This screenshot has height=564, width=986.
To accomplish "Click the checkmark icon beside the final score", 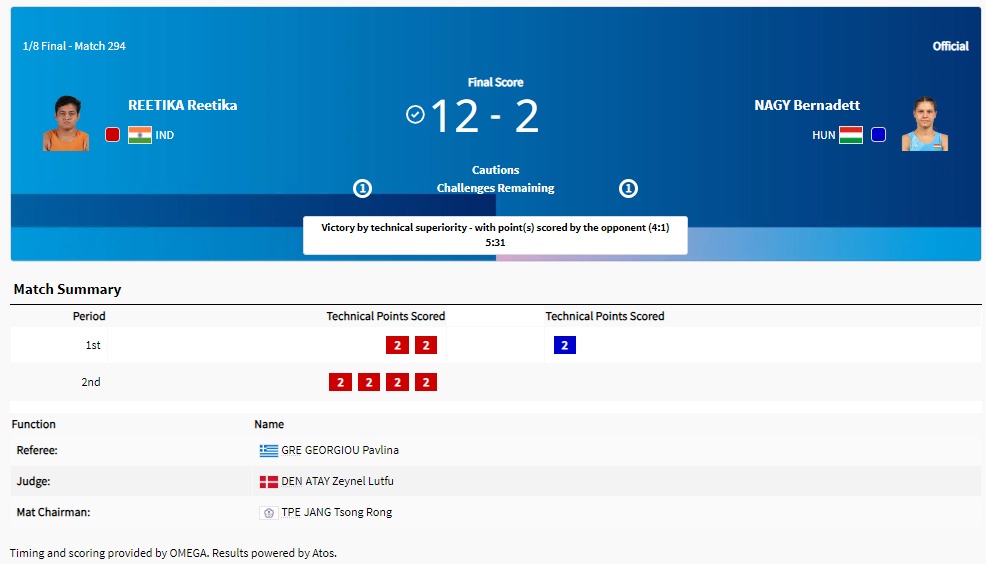I will pos(415,115).
